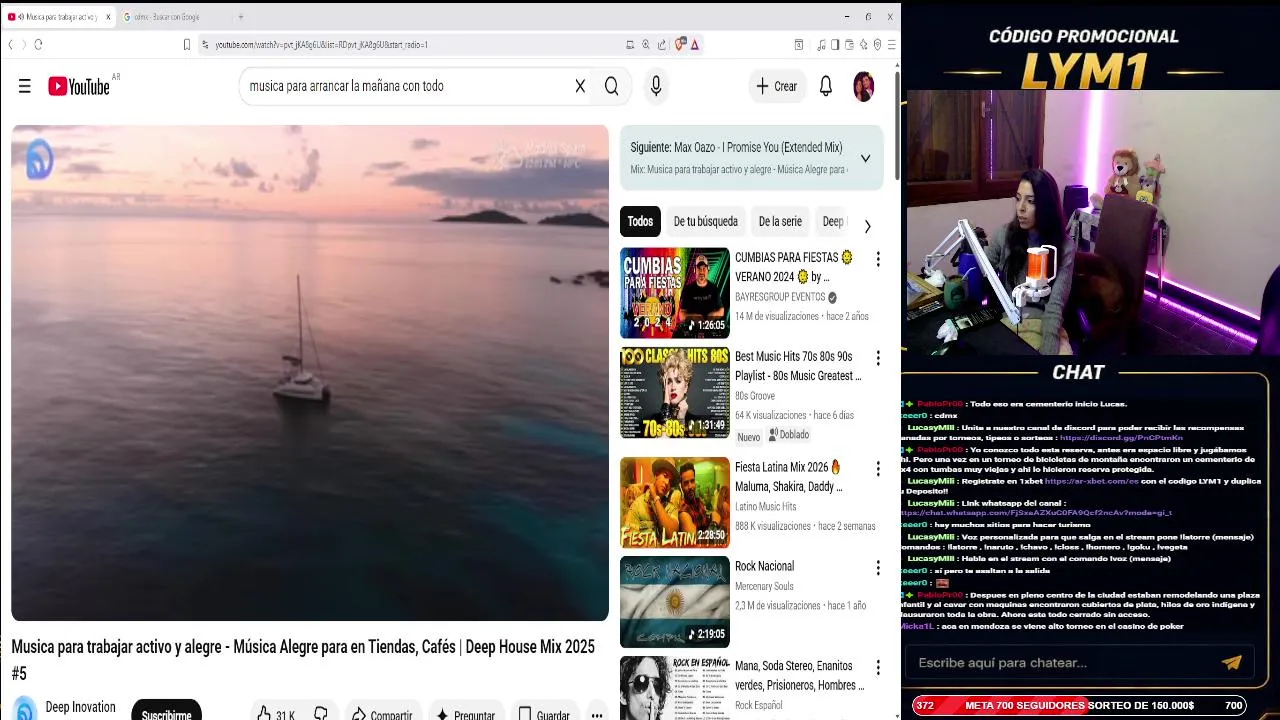This screenshot has height=720, width=1280.
Task: Go forward with the browser forward arrow
Action: tap(22, 44)
